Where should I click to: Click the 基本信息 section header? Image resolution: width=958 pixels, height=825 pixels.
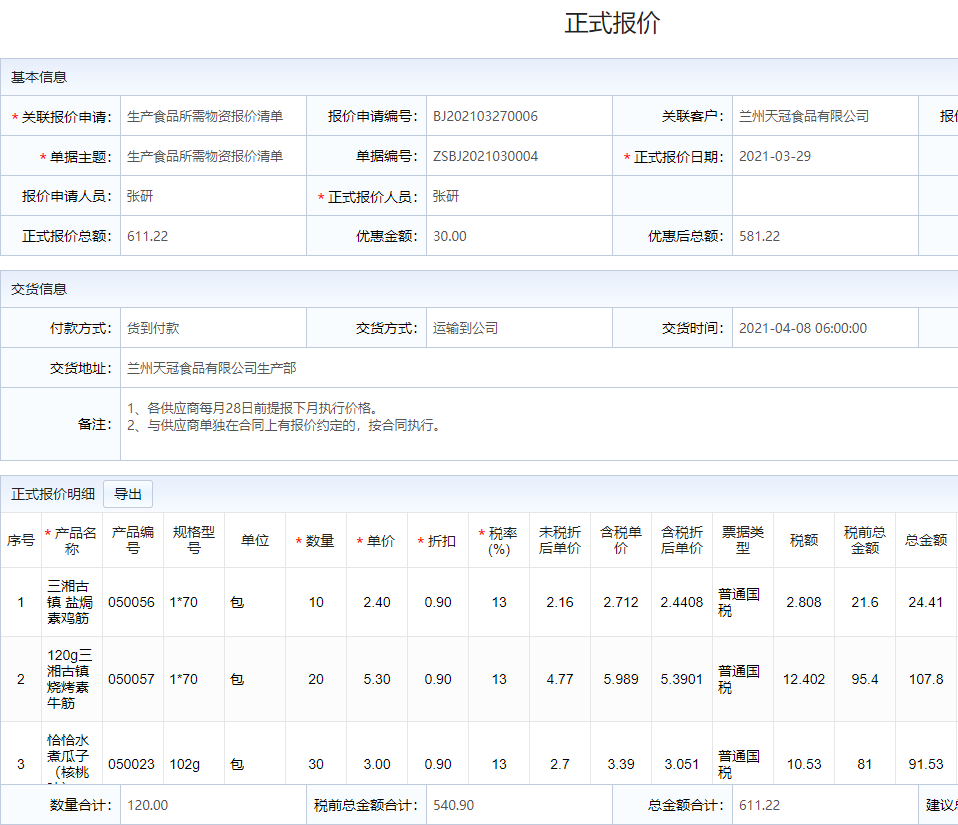(x=39, y=77)
